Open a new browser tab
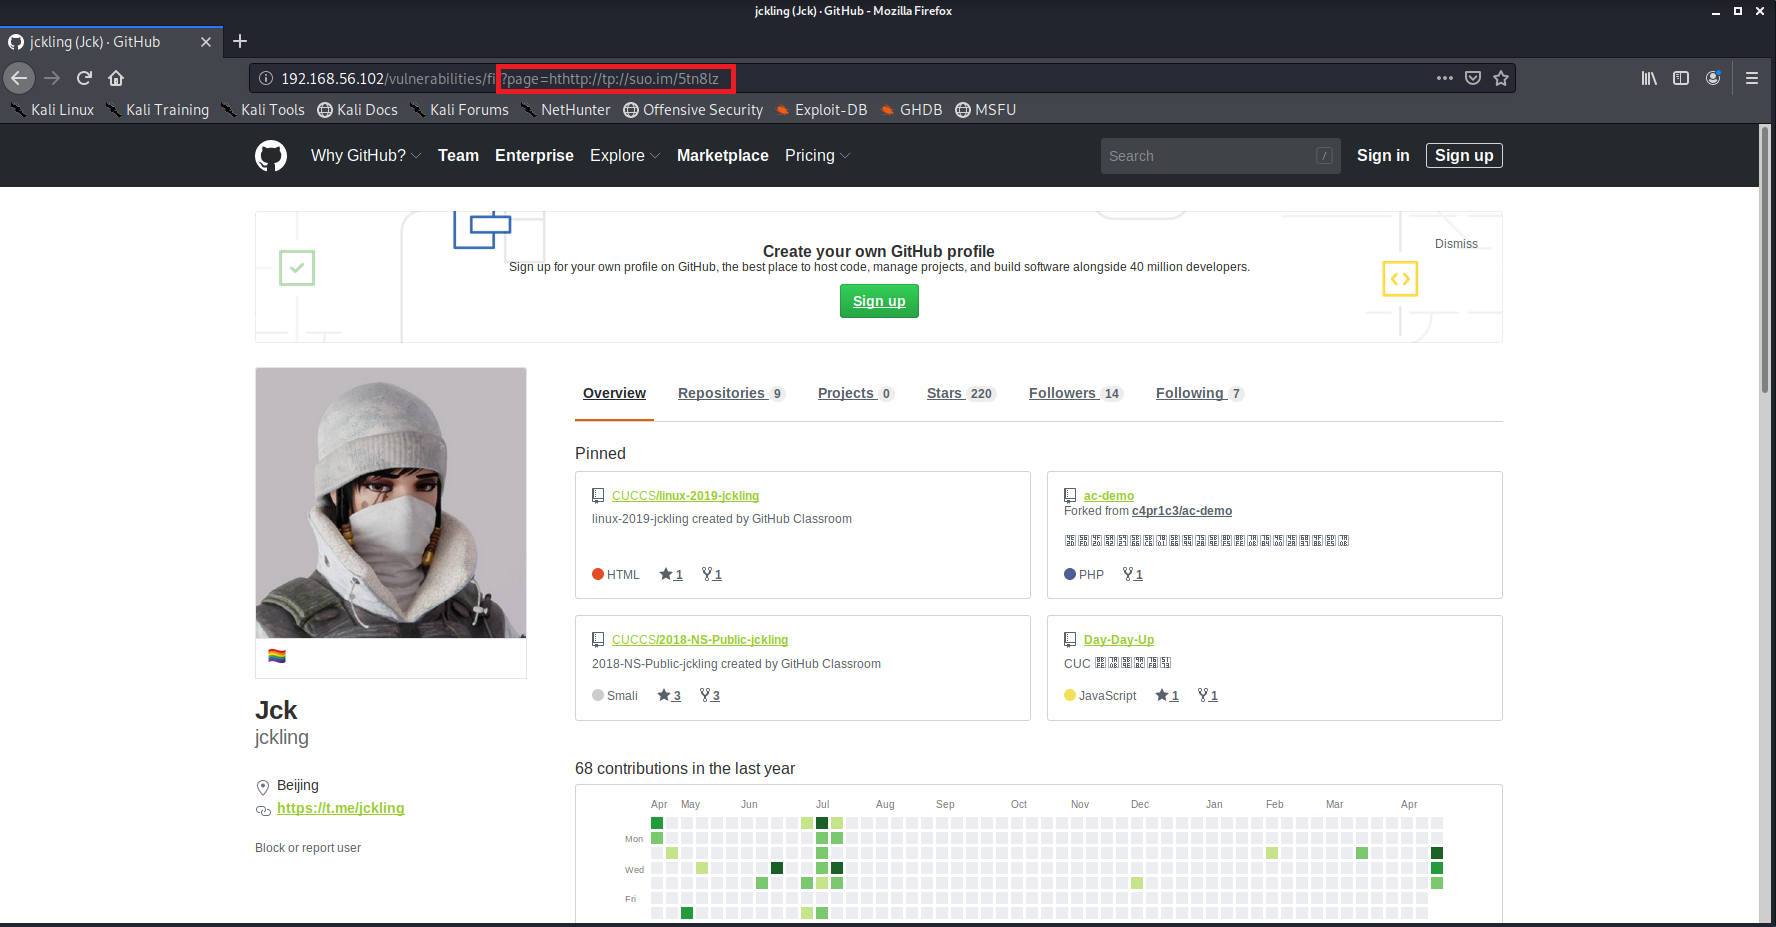This screenshot has width=1776, height=927. [x=240, y=41]
